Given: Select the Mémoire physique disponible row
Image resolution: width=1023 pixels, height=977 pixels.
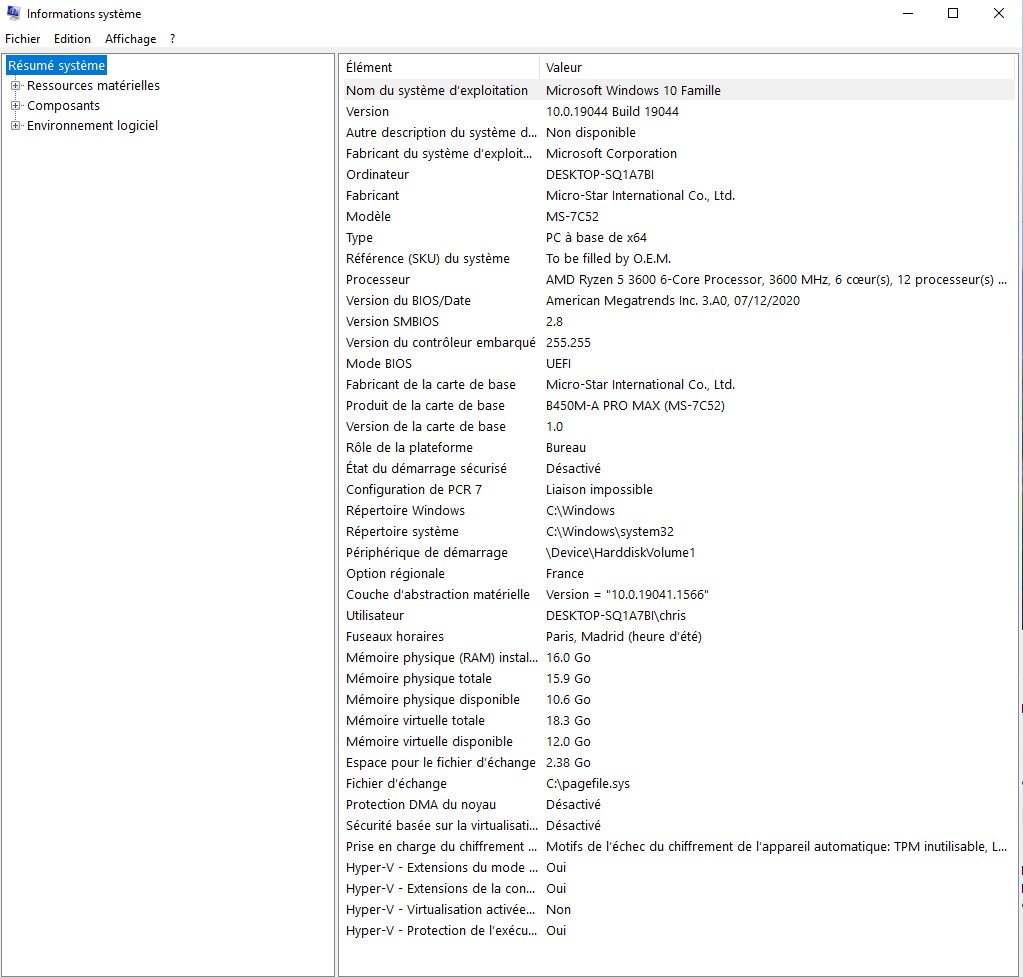Looking at the screenshot, I should point(679,699).
